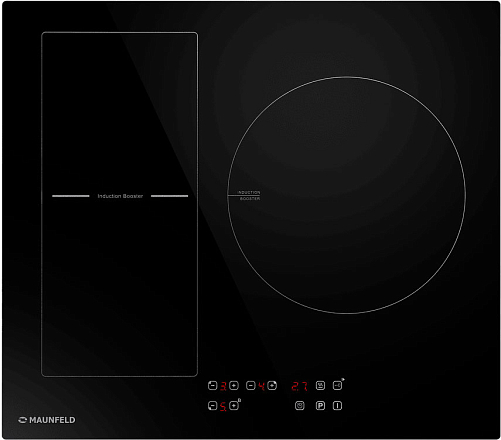
Task: Activate the P booster button
Action: pyautogui.click(x=320, y=406)
